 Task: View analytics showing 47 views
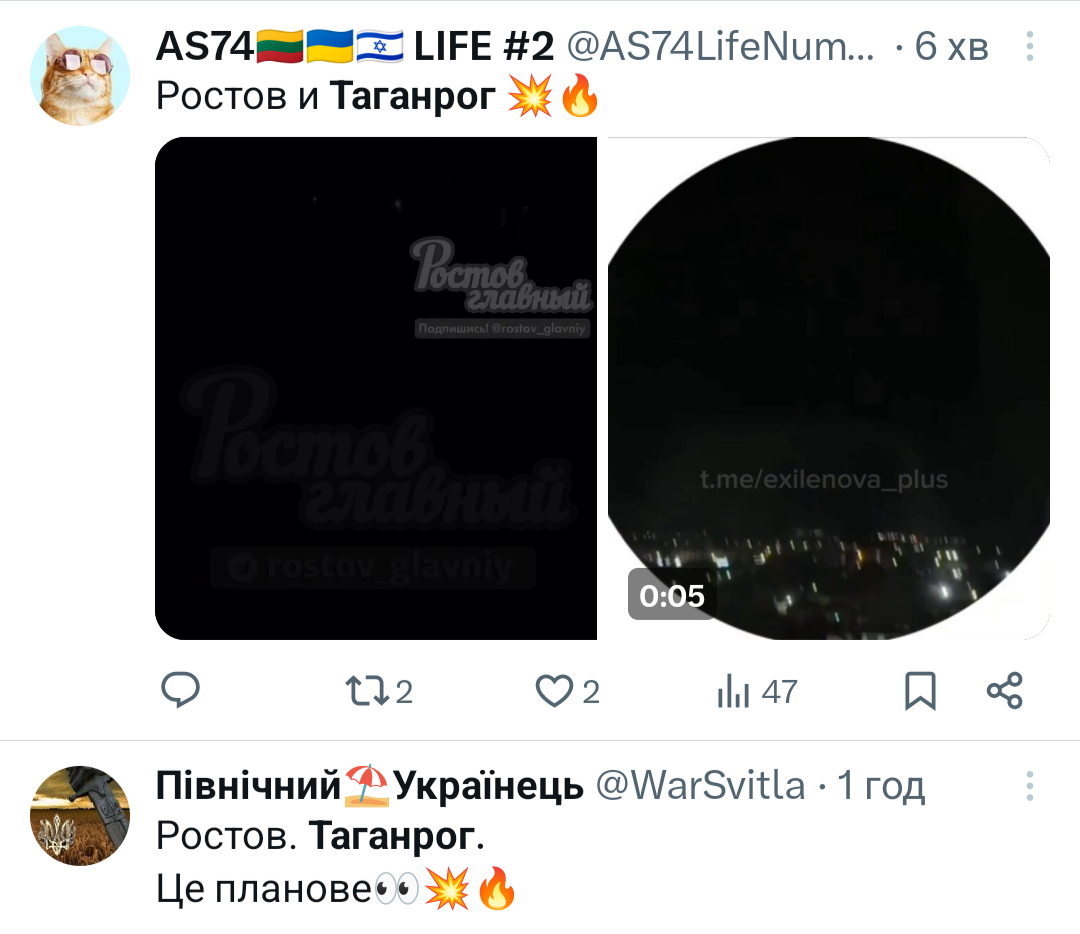point(757,692)
